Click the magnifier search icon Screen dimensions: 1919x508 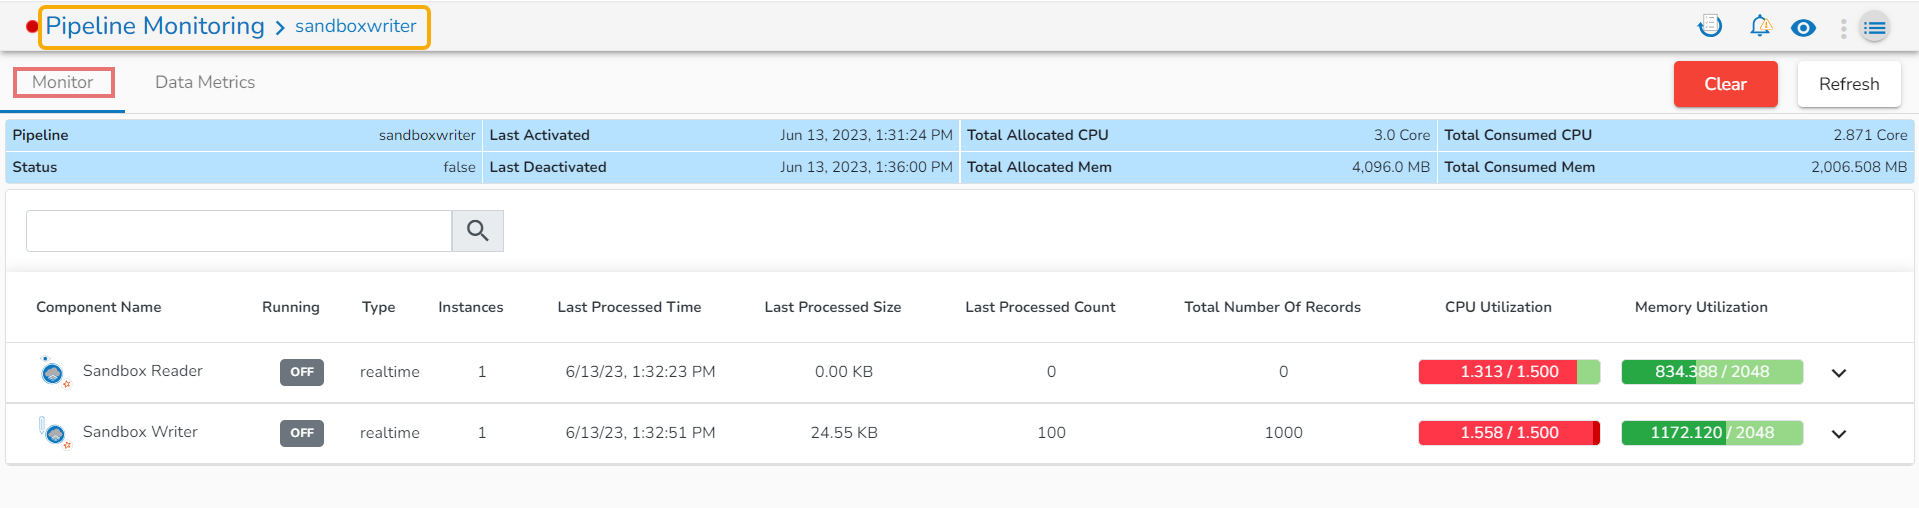477,231
